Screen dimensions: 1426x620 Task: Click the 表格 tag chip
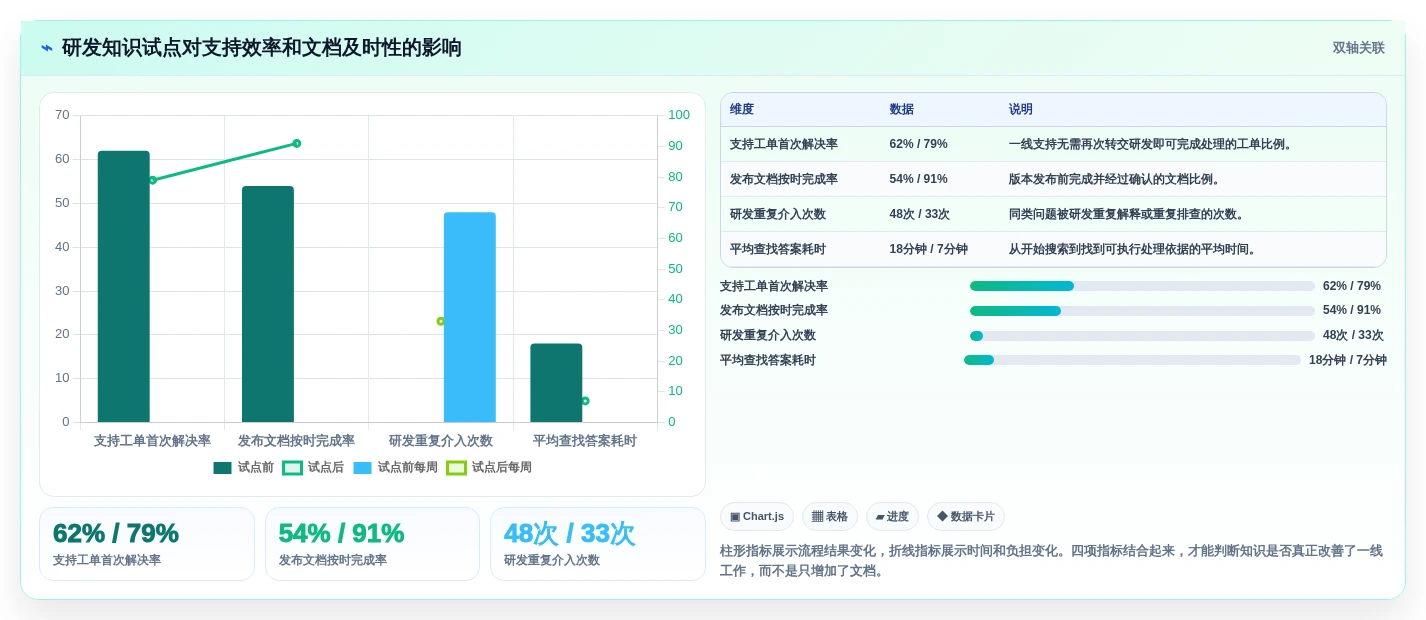[830, 516]
